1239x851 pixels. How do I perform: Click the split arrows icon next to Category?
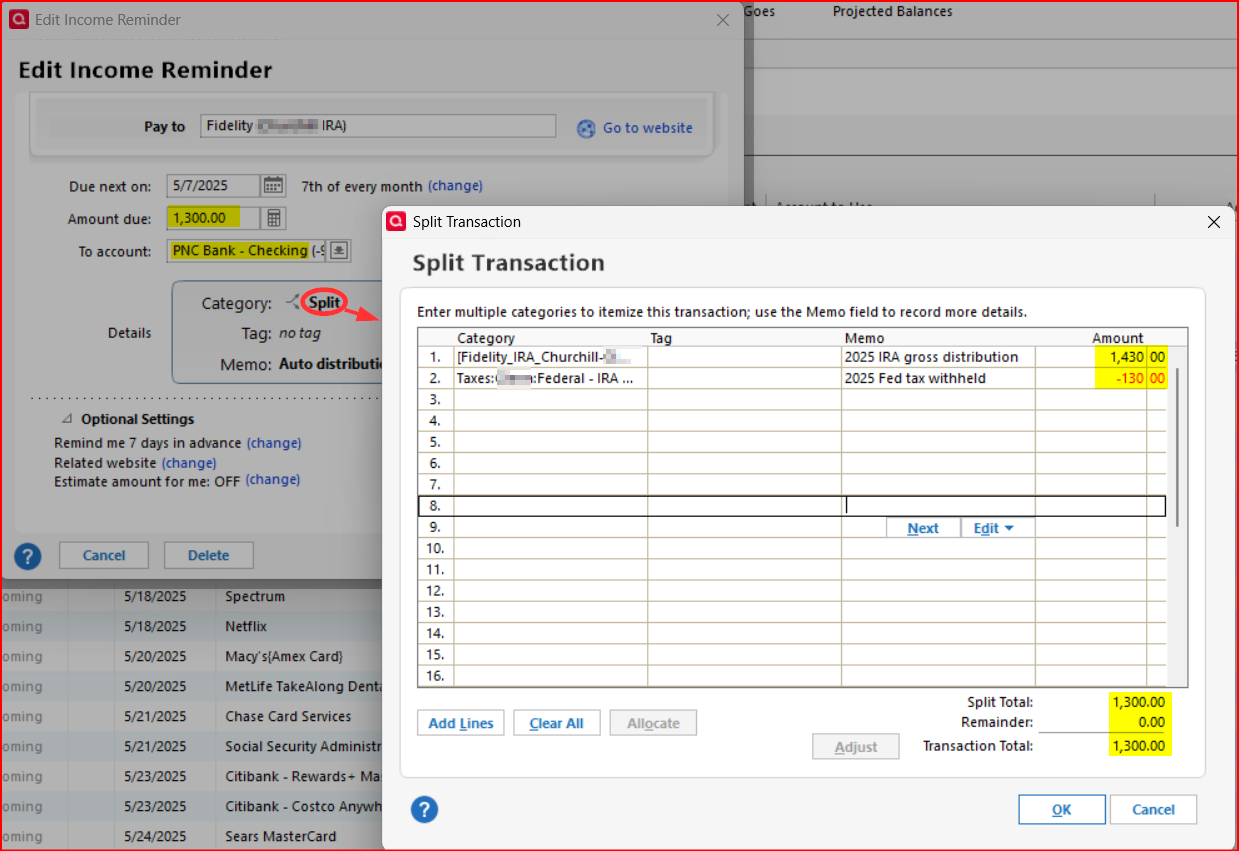pyautogui.click(x=292, y=302)
